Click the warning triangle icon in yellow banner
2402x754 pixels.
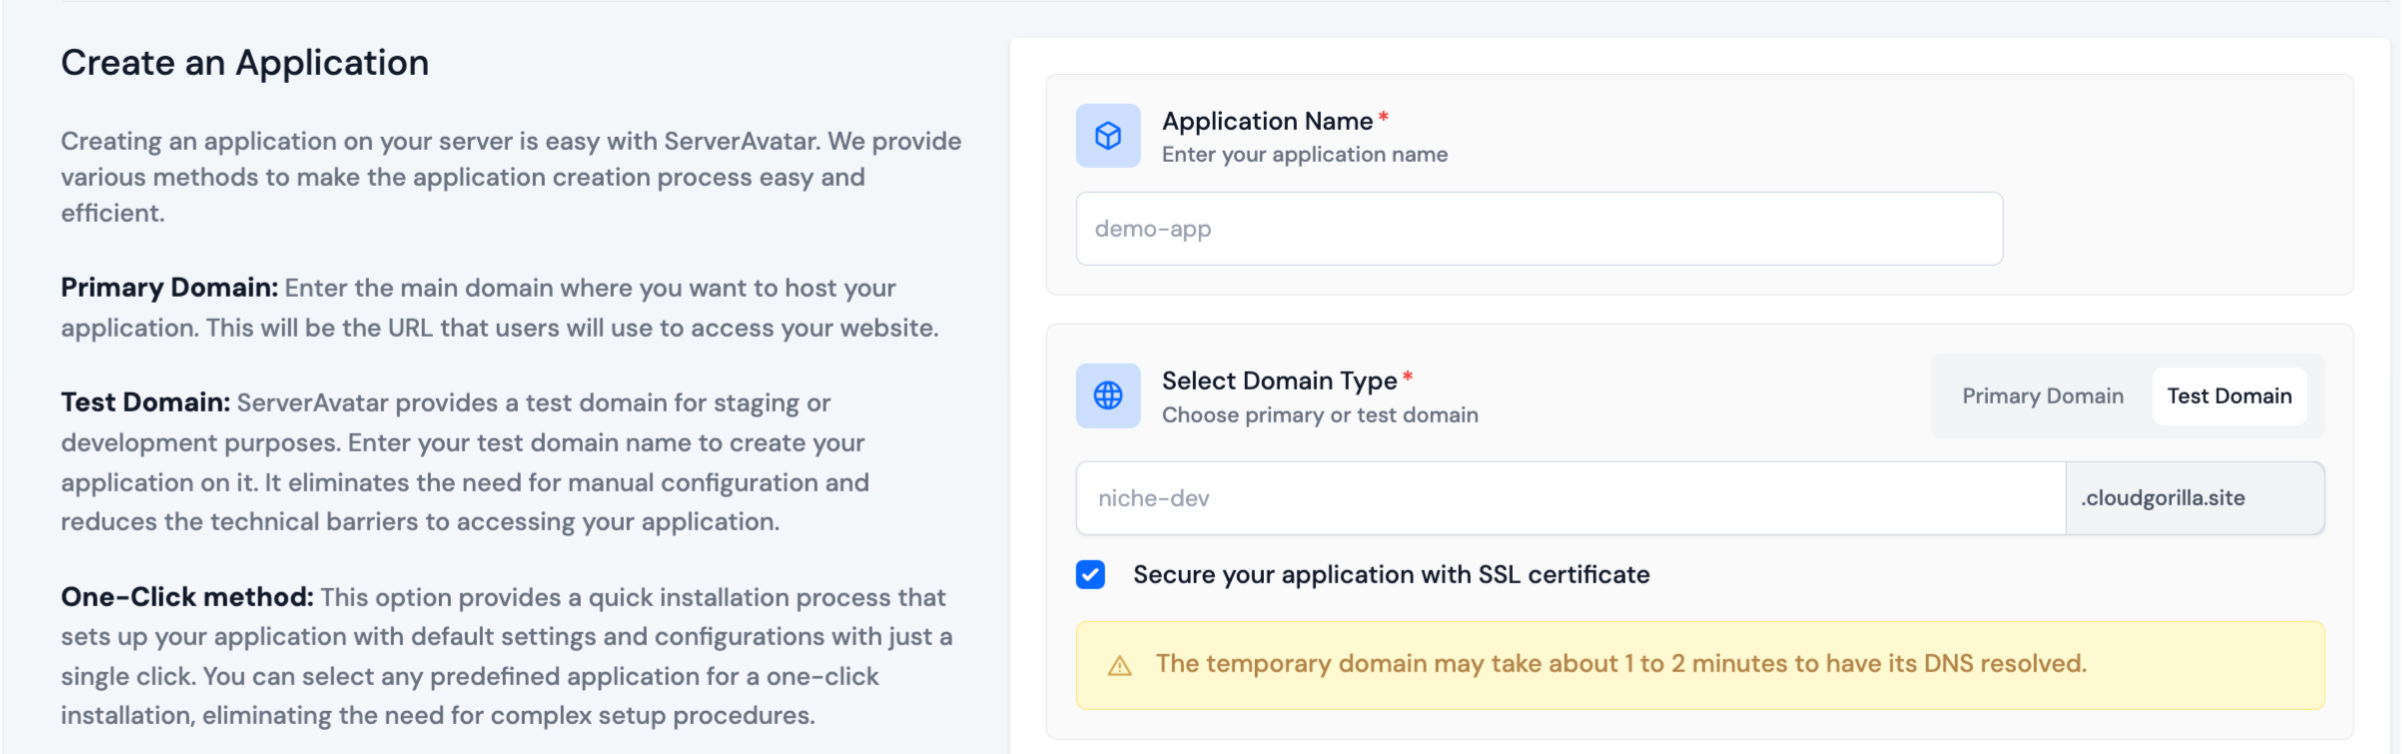[x=1119, y=666]
